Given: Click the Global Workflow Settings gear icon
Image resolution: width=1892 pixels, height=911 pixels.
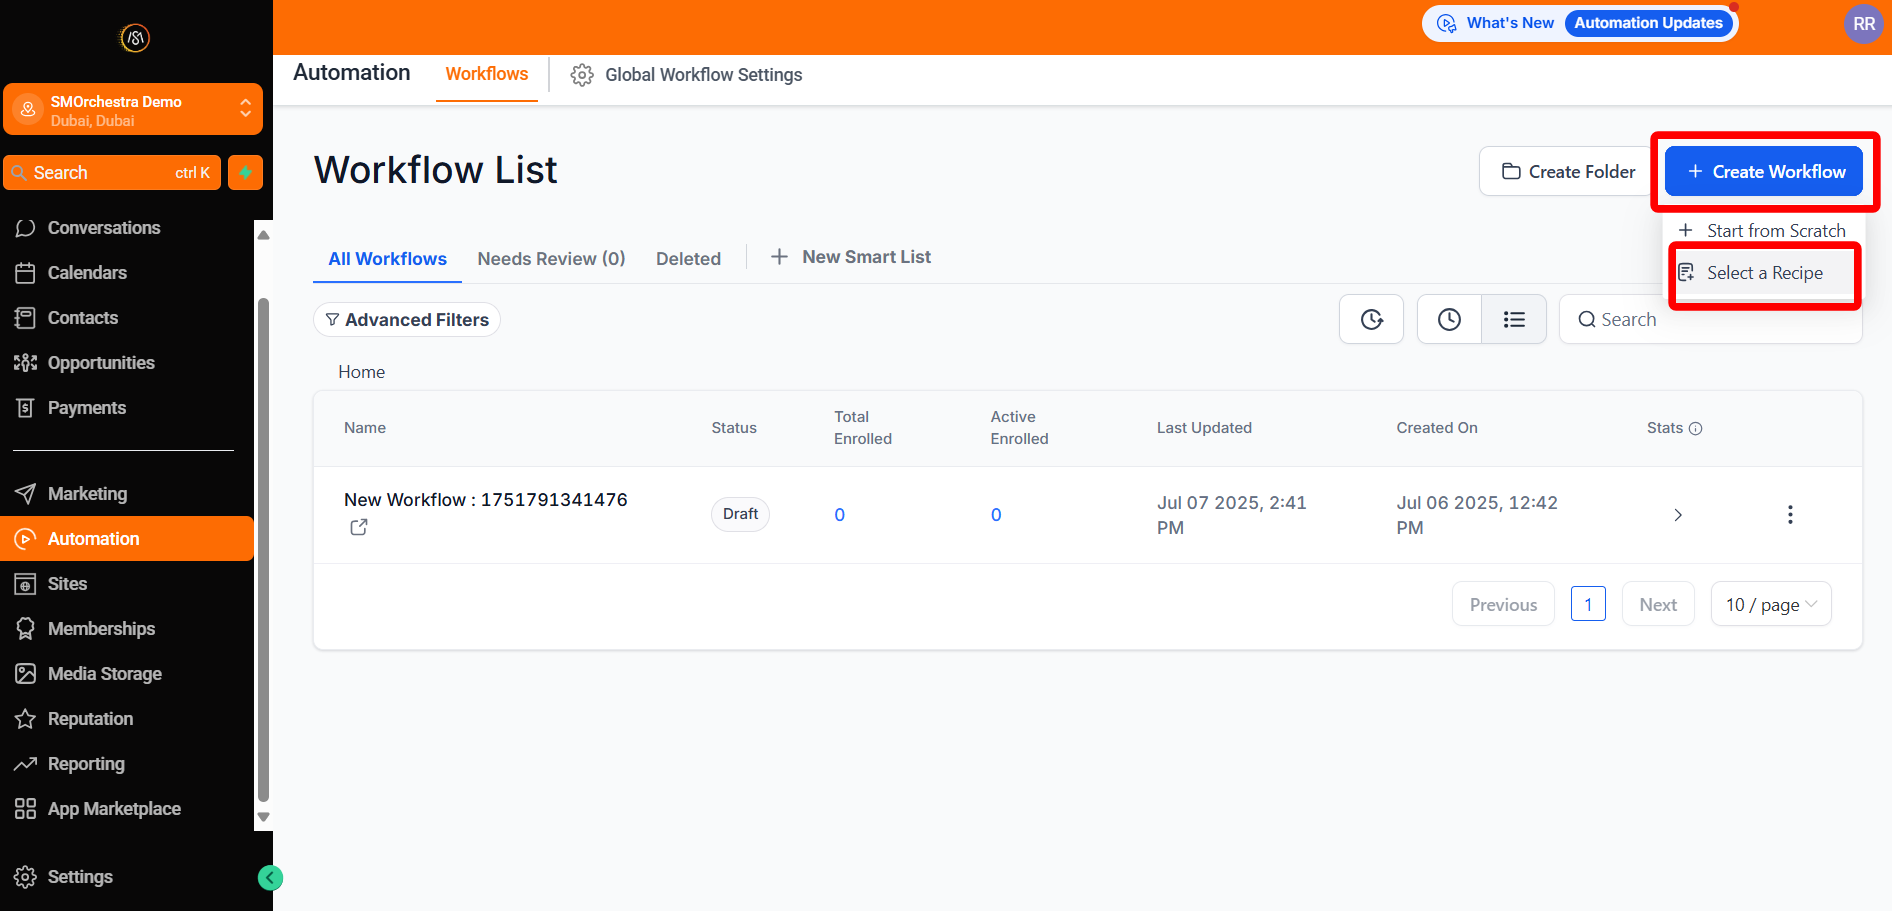Looking at the screenshot, I should click(x=582, y=75).
